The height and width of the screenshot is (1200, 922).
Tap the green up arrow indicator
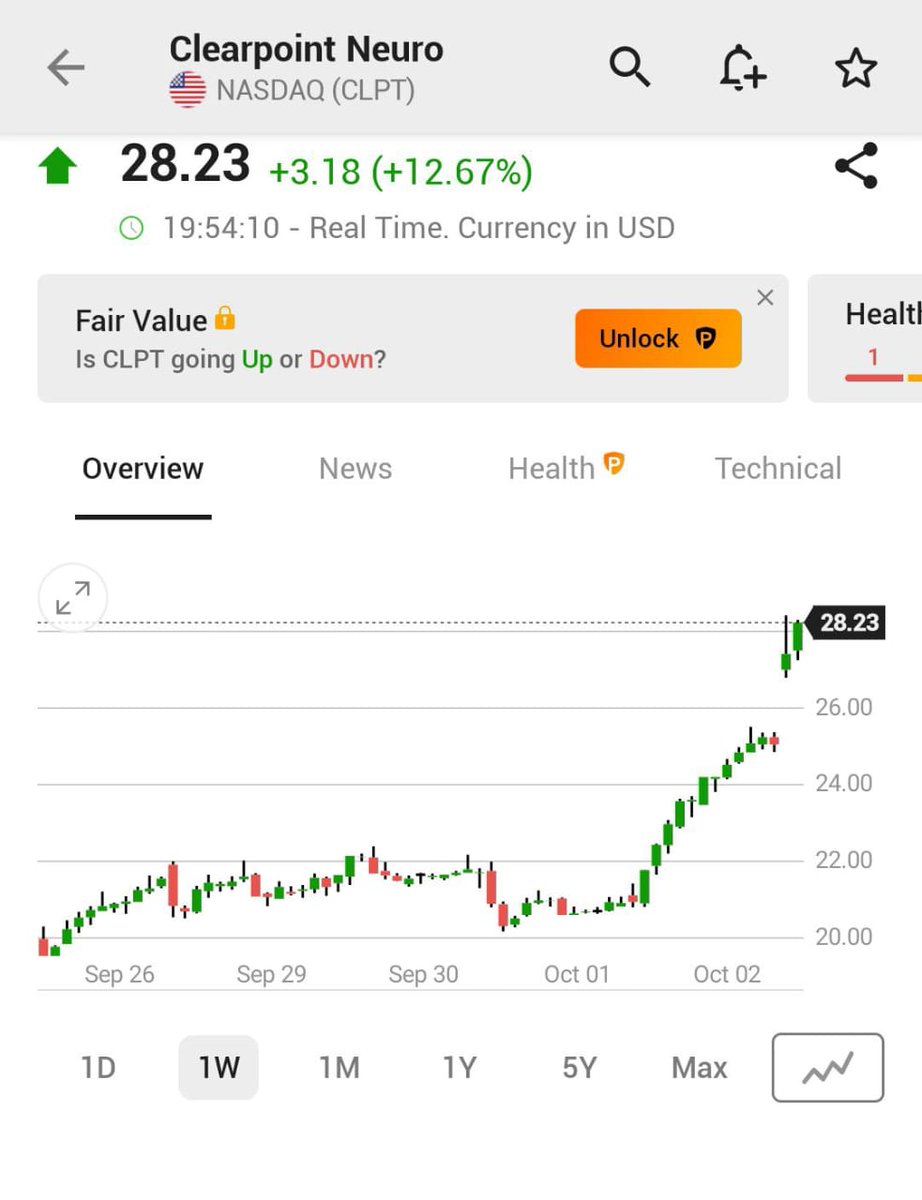pos(57,166)
